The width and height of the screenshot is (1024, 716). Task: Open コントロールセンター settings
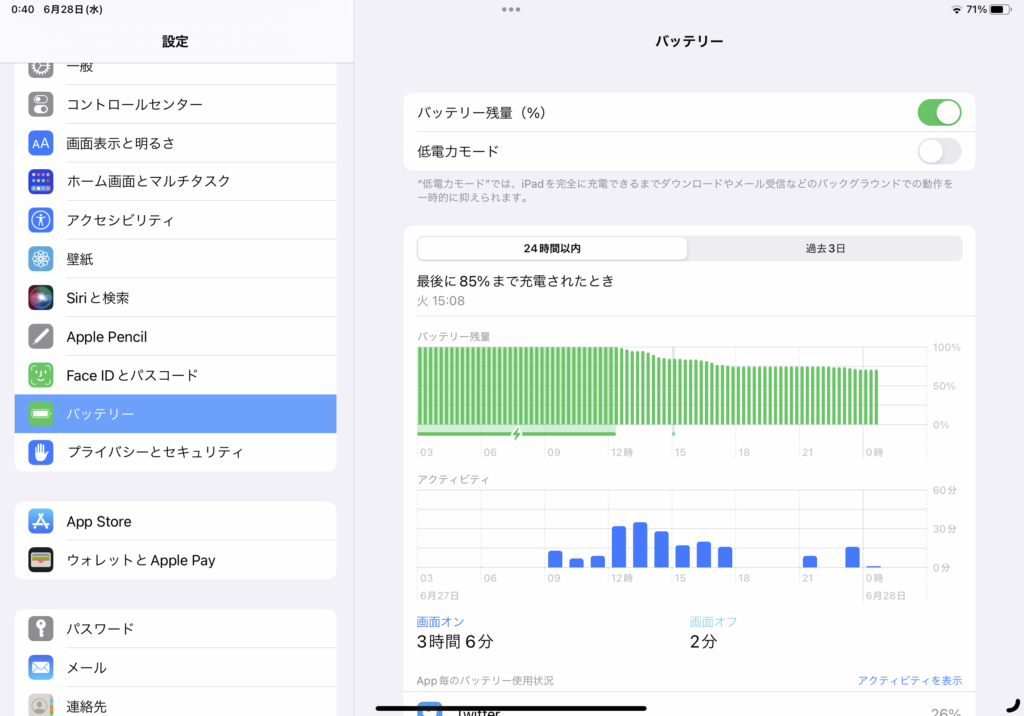(175, 105)
